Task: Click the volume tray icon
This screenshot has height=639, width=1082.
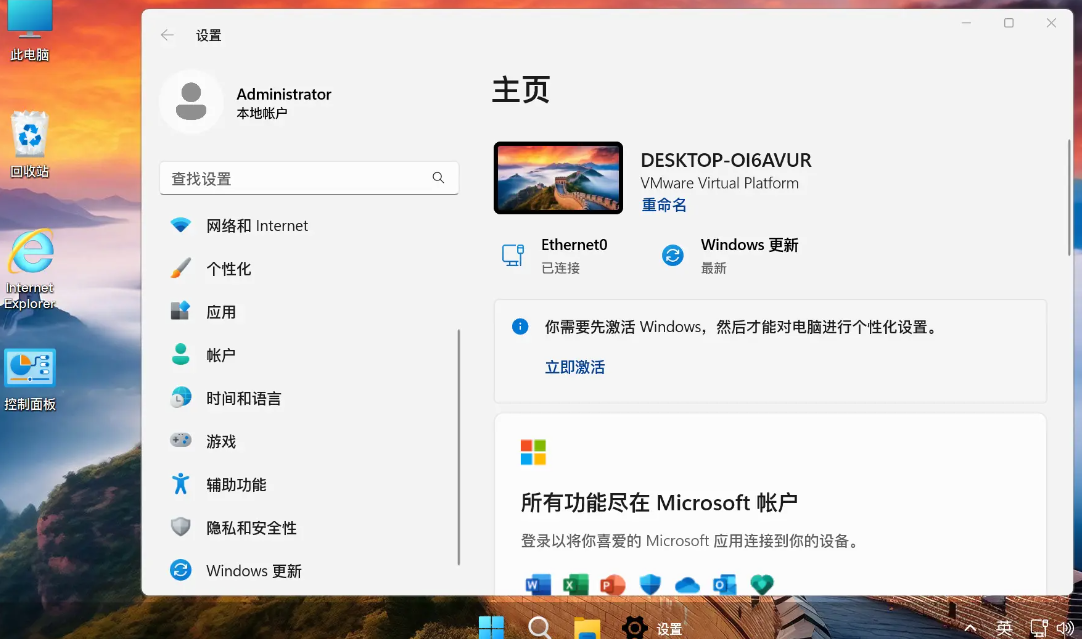Action: point(1065,628)
